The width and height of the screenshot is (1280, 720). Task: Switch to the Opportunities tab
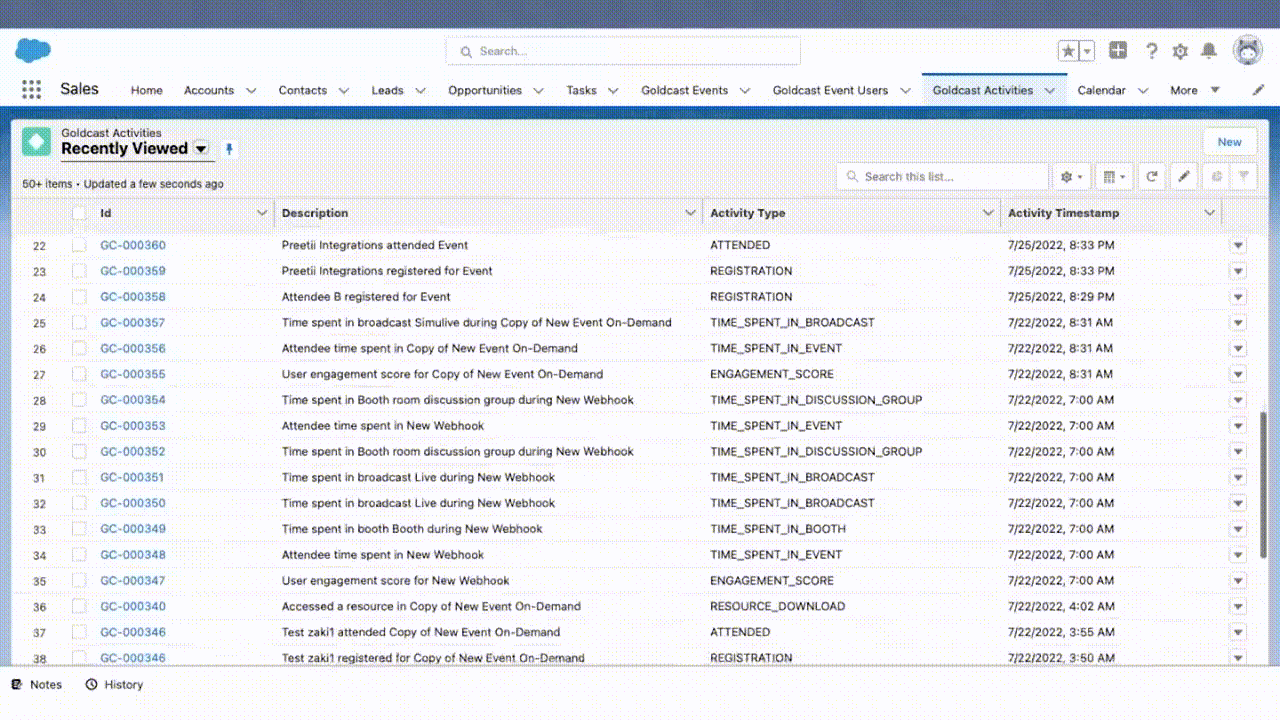485,90
